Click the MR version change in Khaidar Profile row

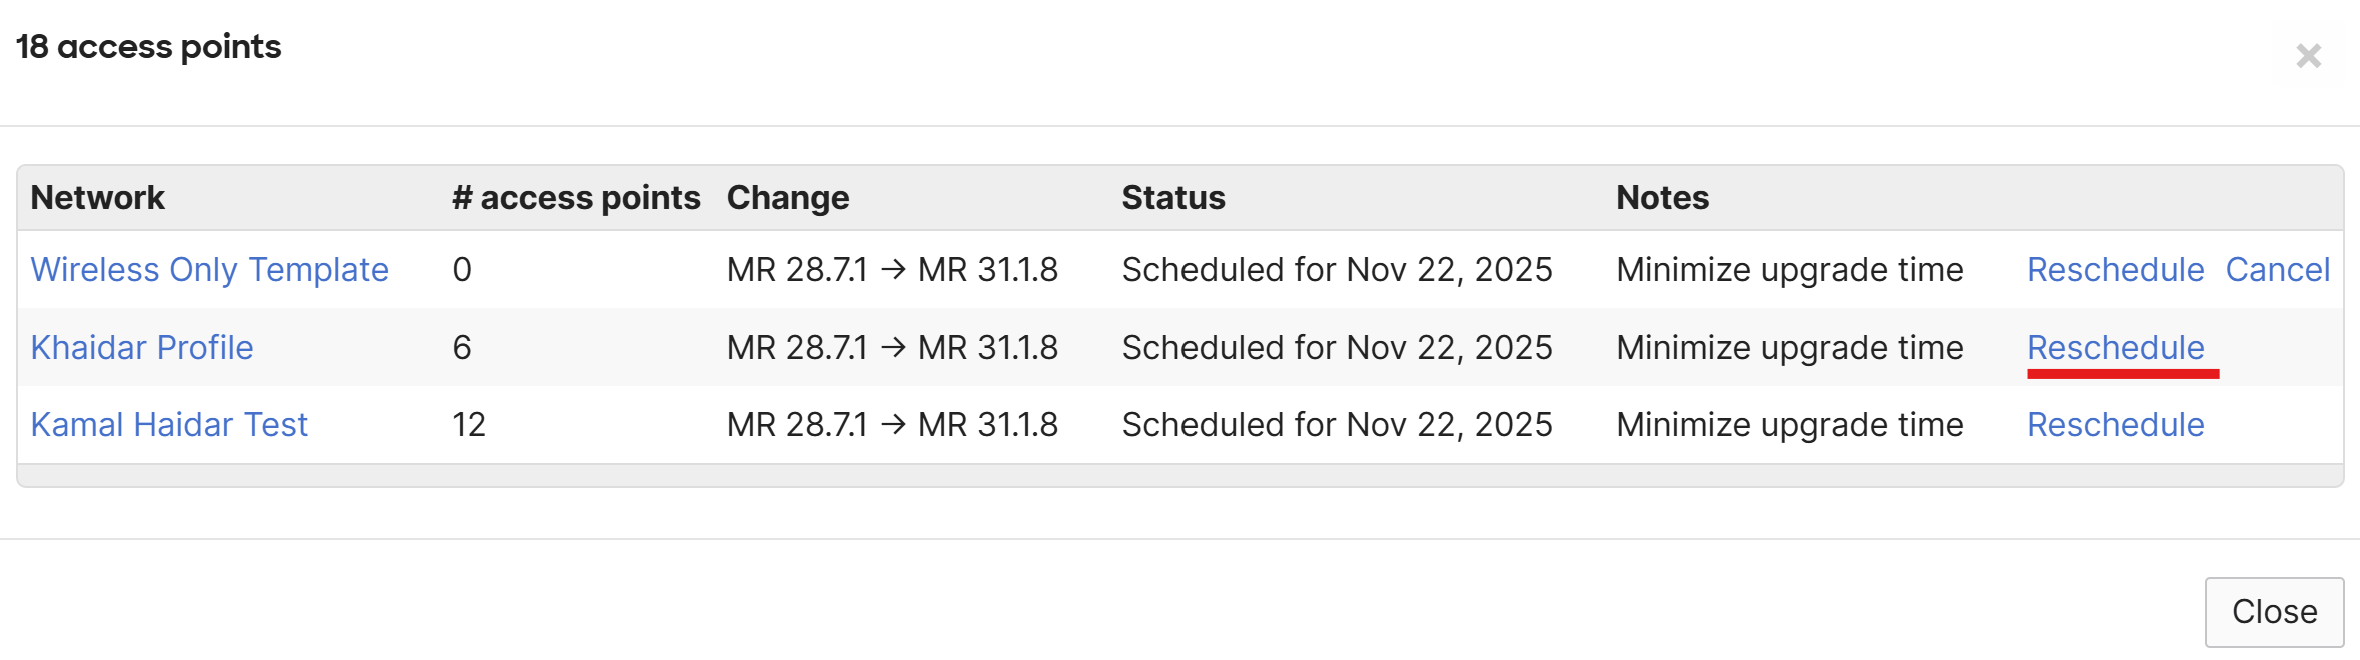tap(893, 347)
